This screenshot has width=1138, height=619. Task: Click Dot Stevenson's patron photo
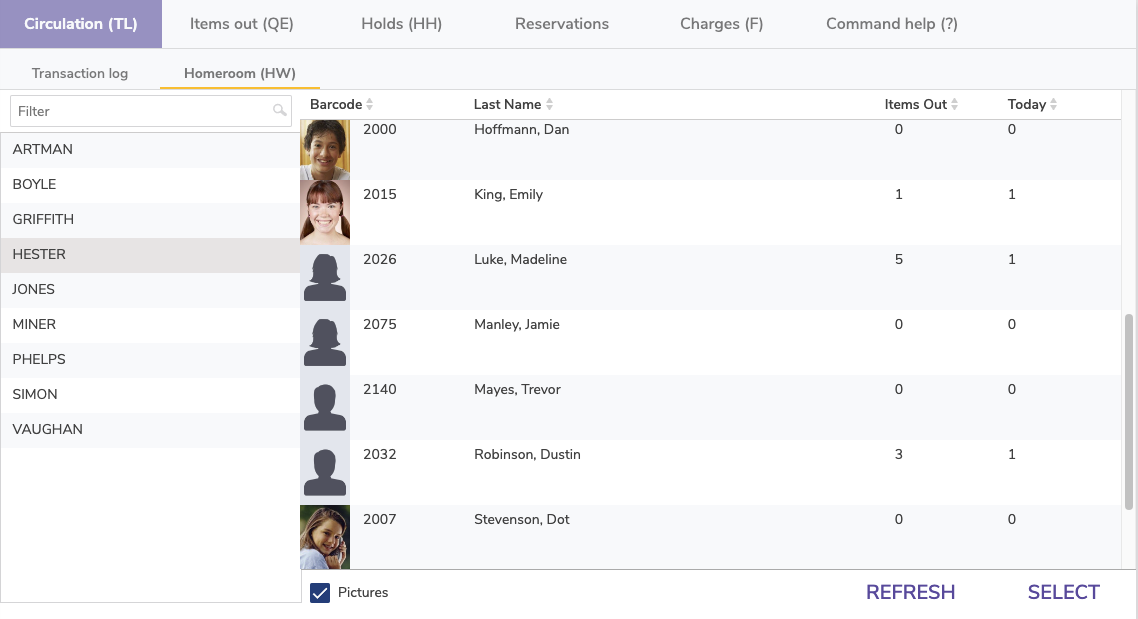tap(325, 537)
